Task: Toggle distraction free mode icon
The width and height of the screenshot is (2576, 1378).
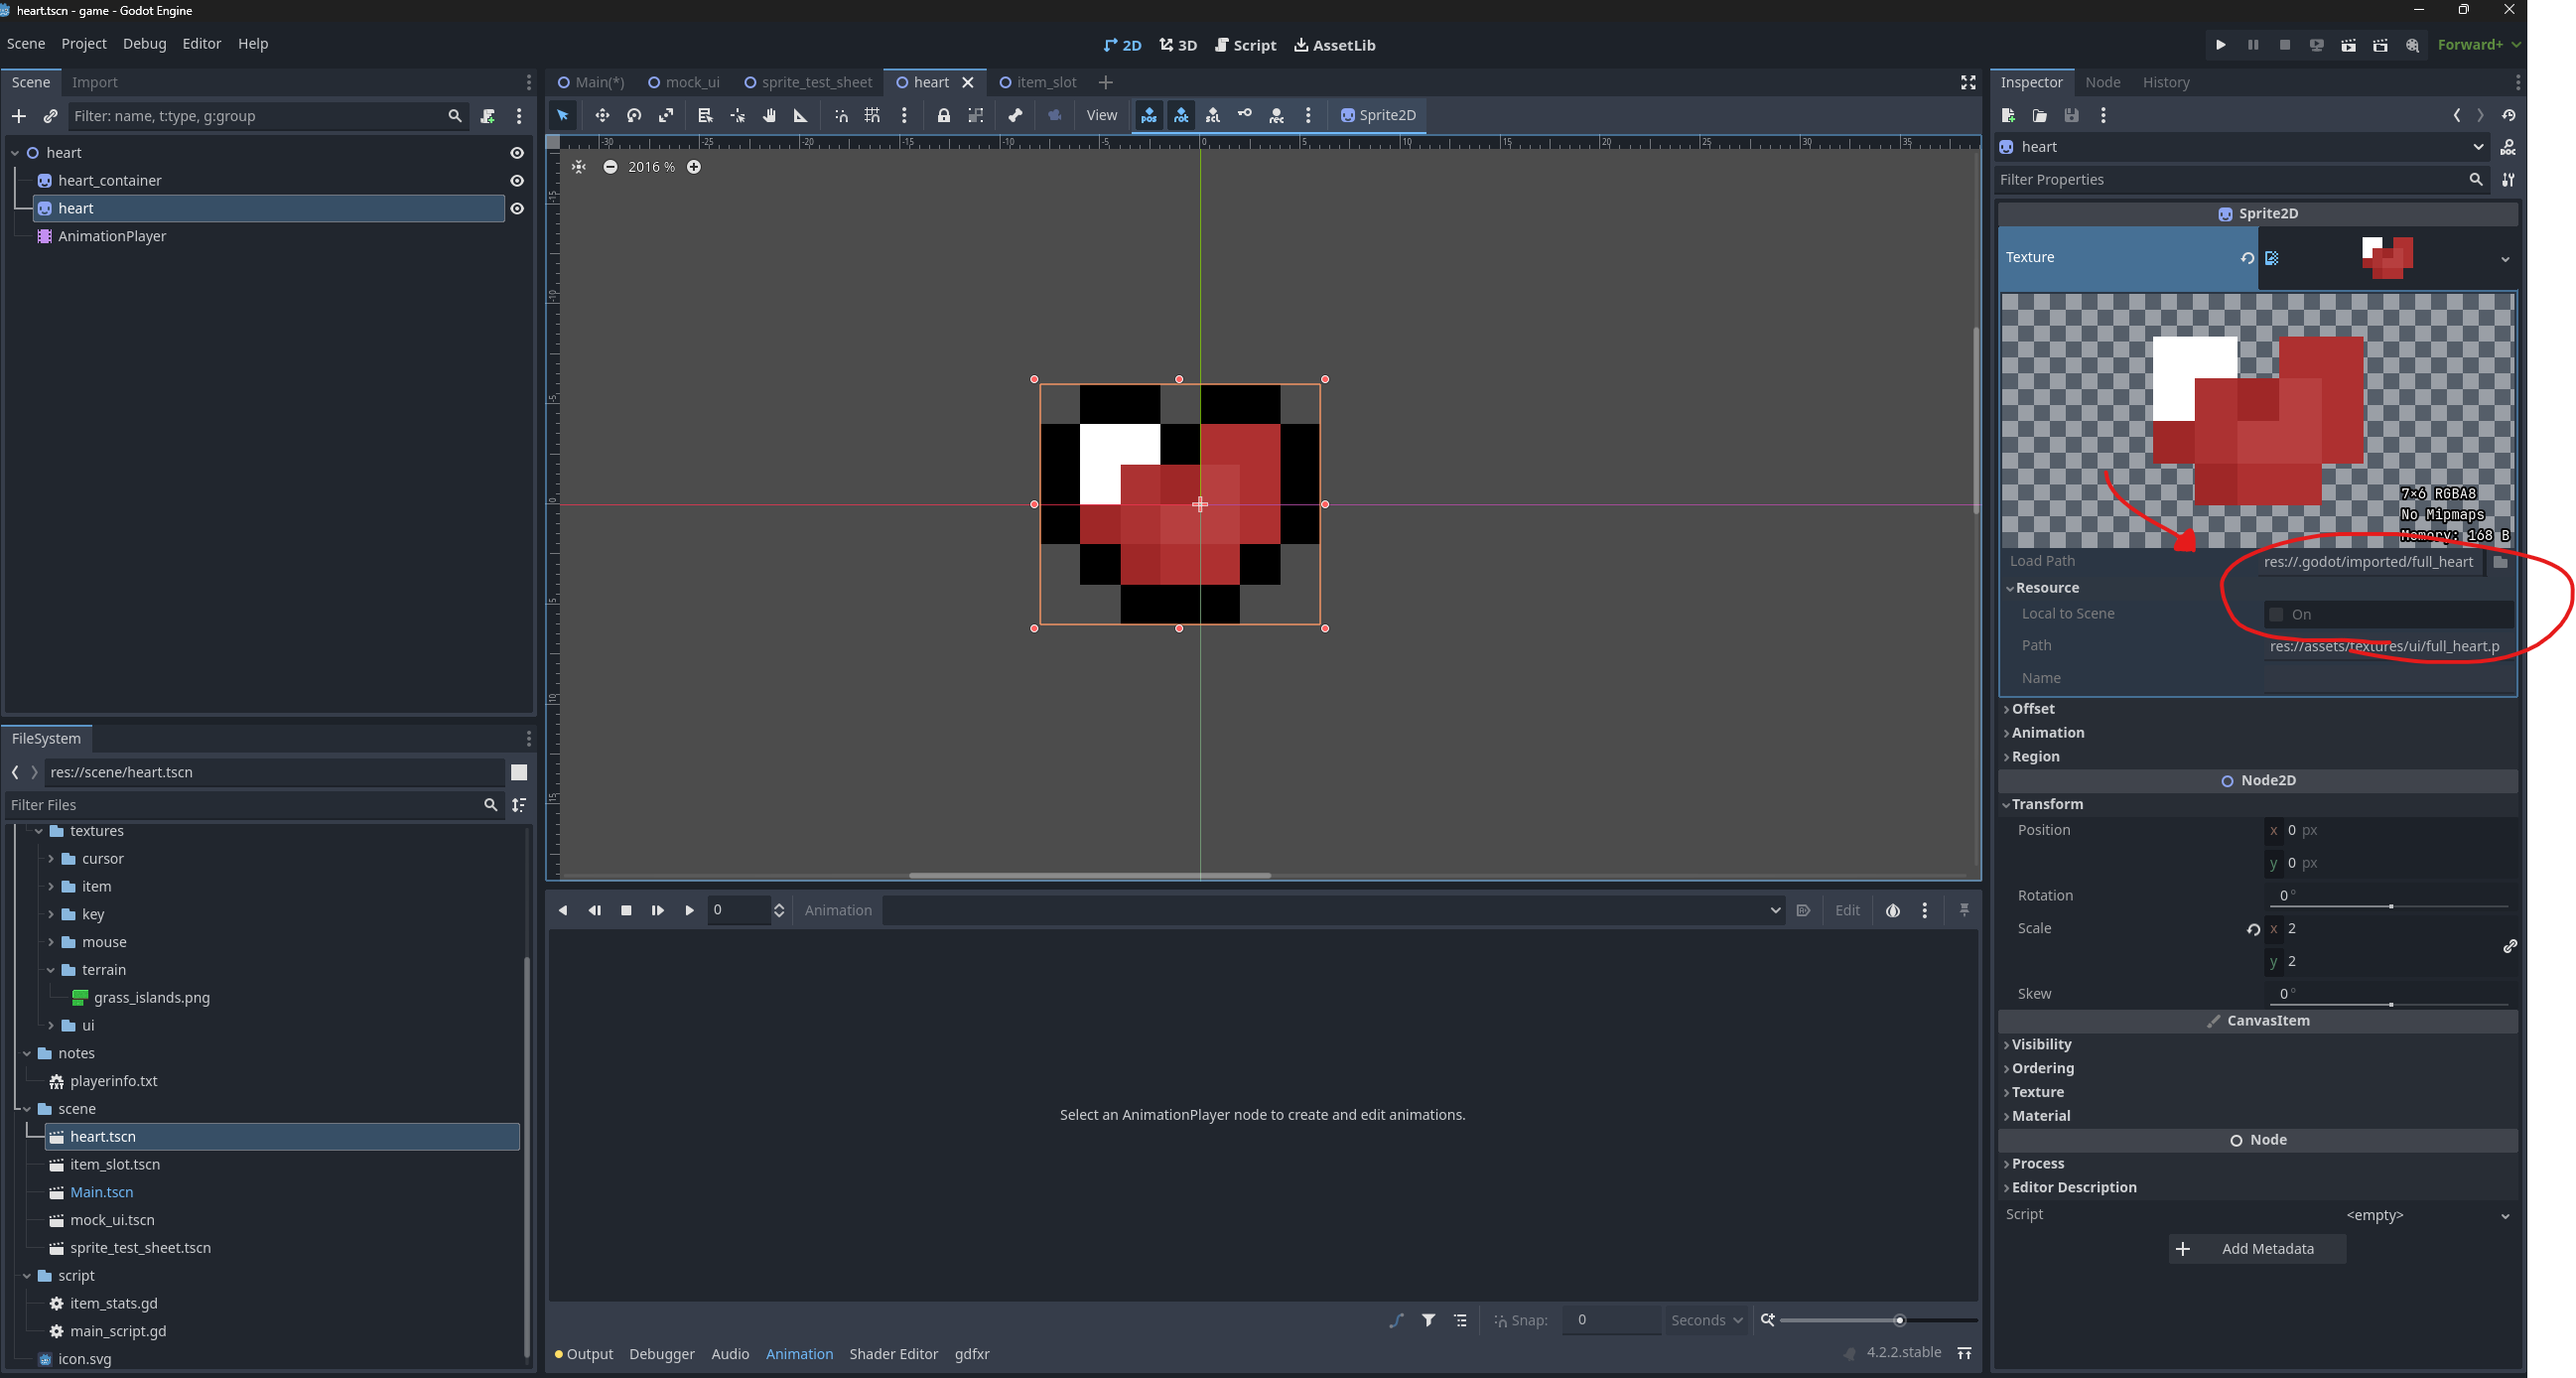Action: pyautogui.click(x=1968, y=82)
